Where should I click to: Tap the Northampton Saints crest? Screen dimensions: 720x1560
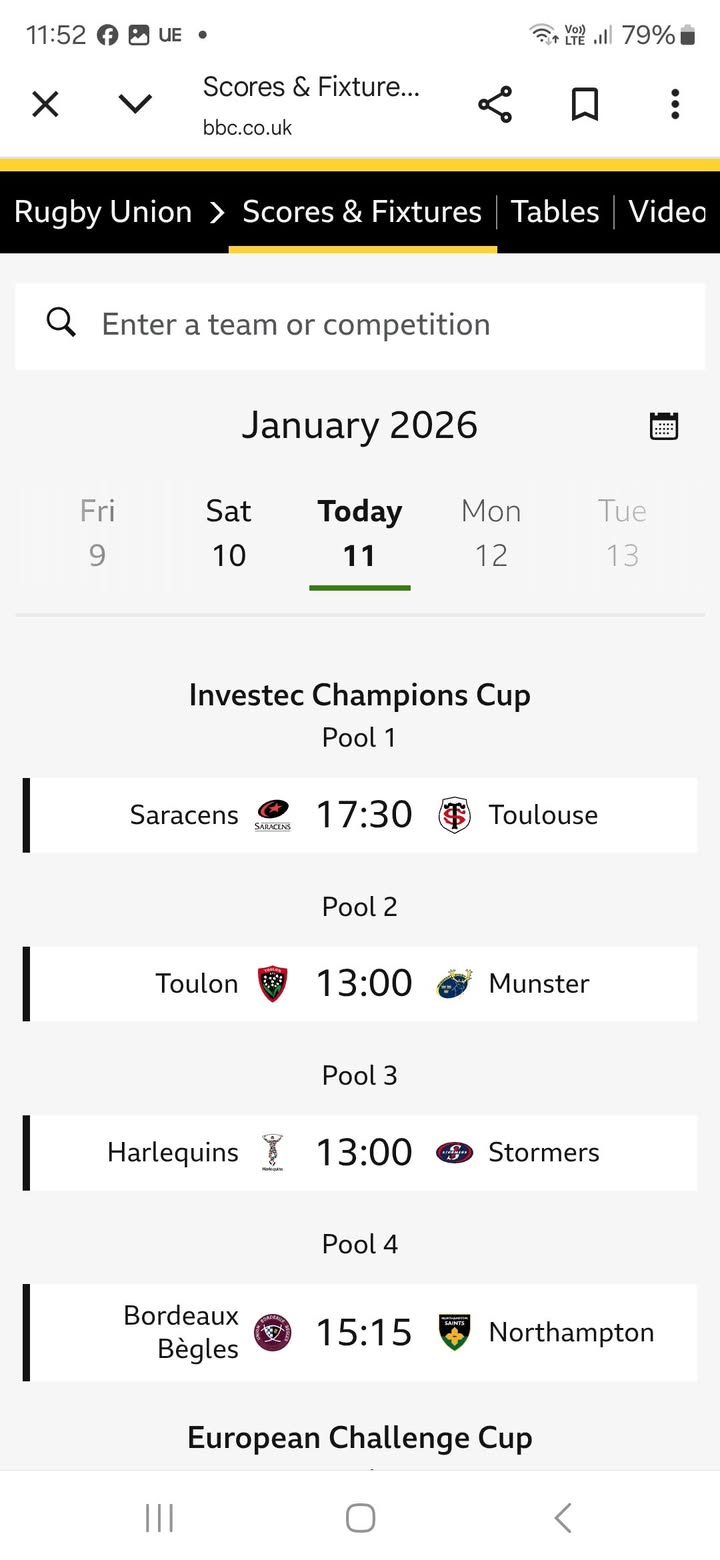tap(454, 1332)
